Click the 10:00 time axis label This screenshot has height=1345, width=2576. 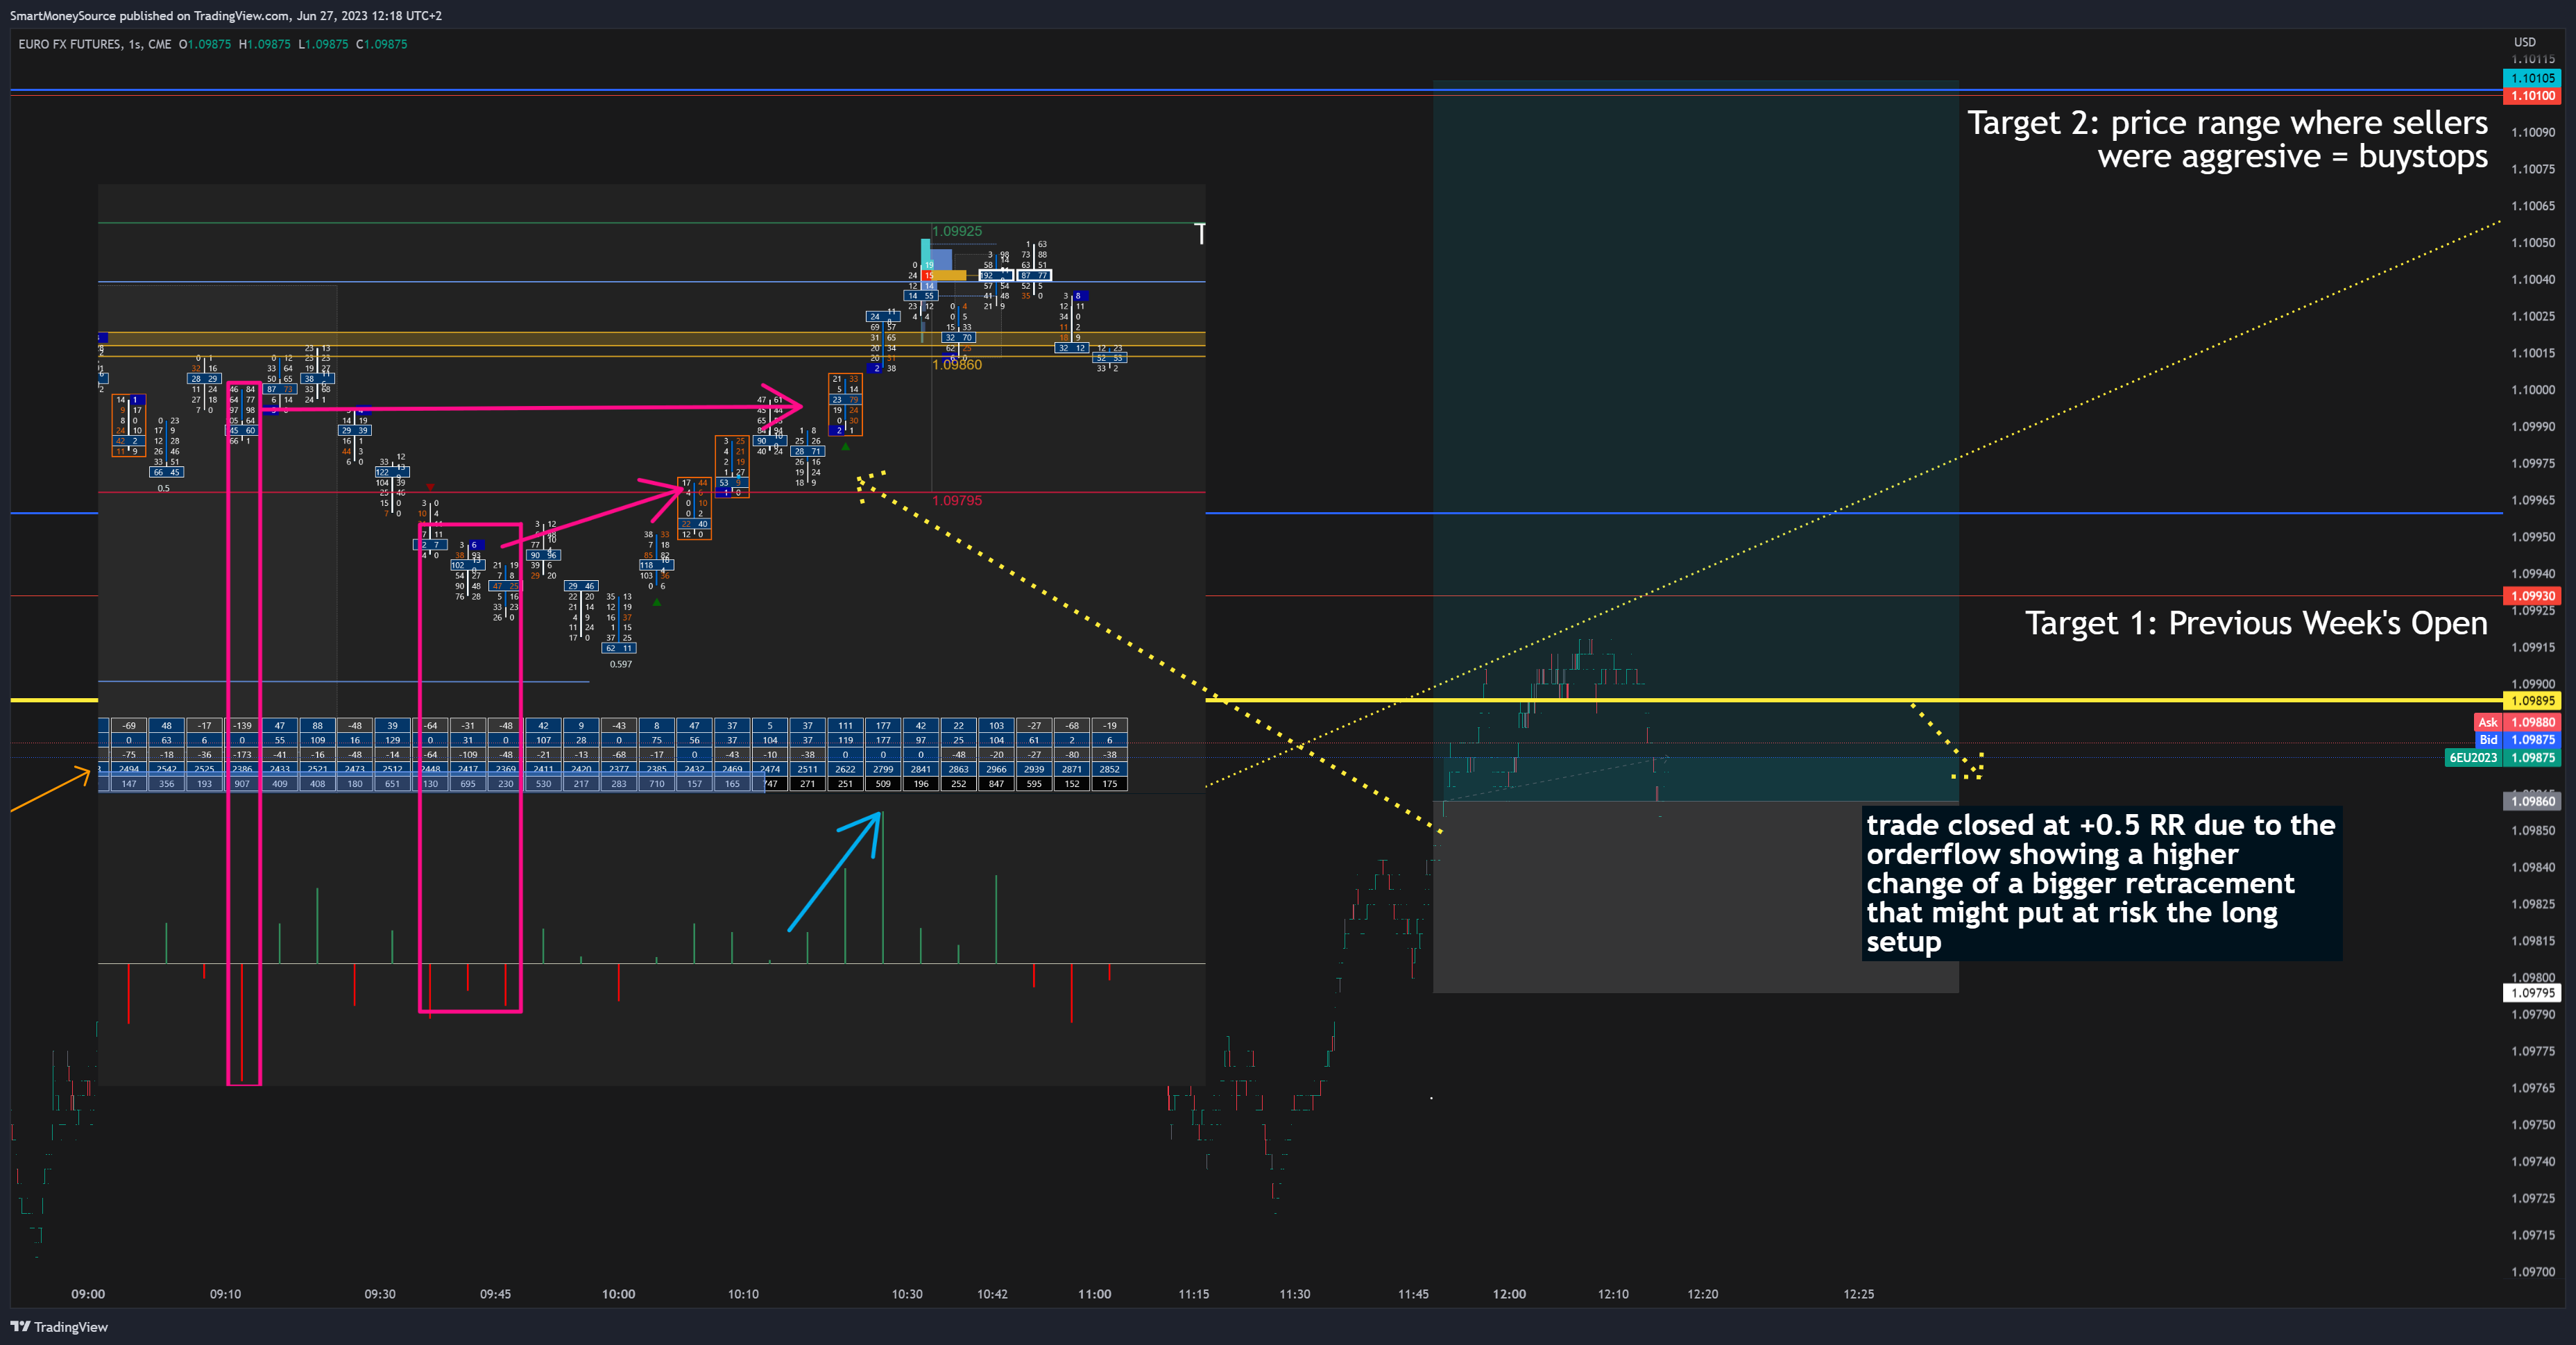[x=618, y=1294]
